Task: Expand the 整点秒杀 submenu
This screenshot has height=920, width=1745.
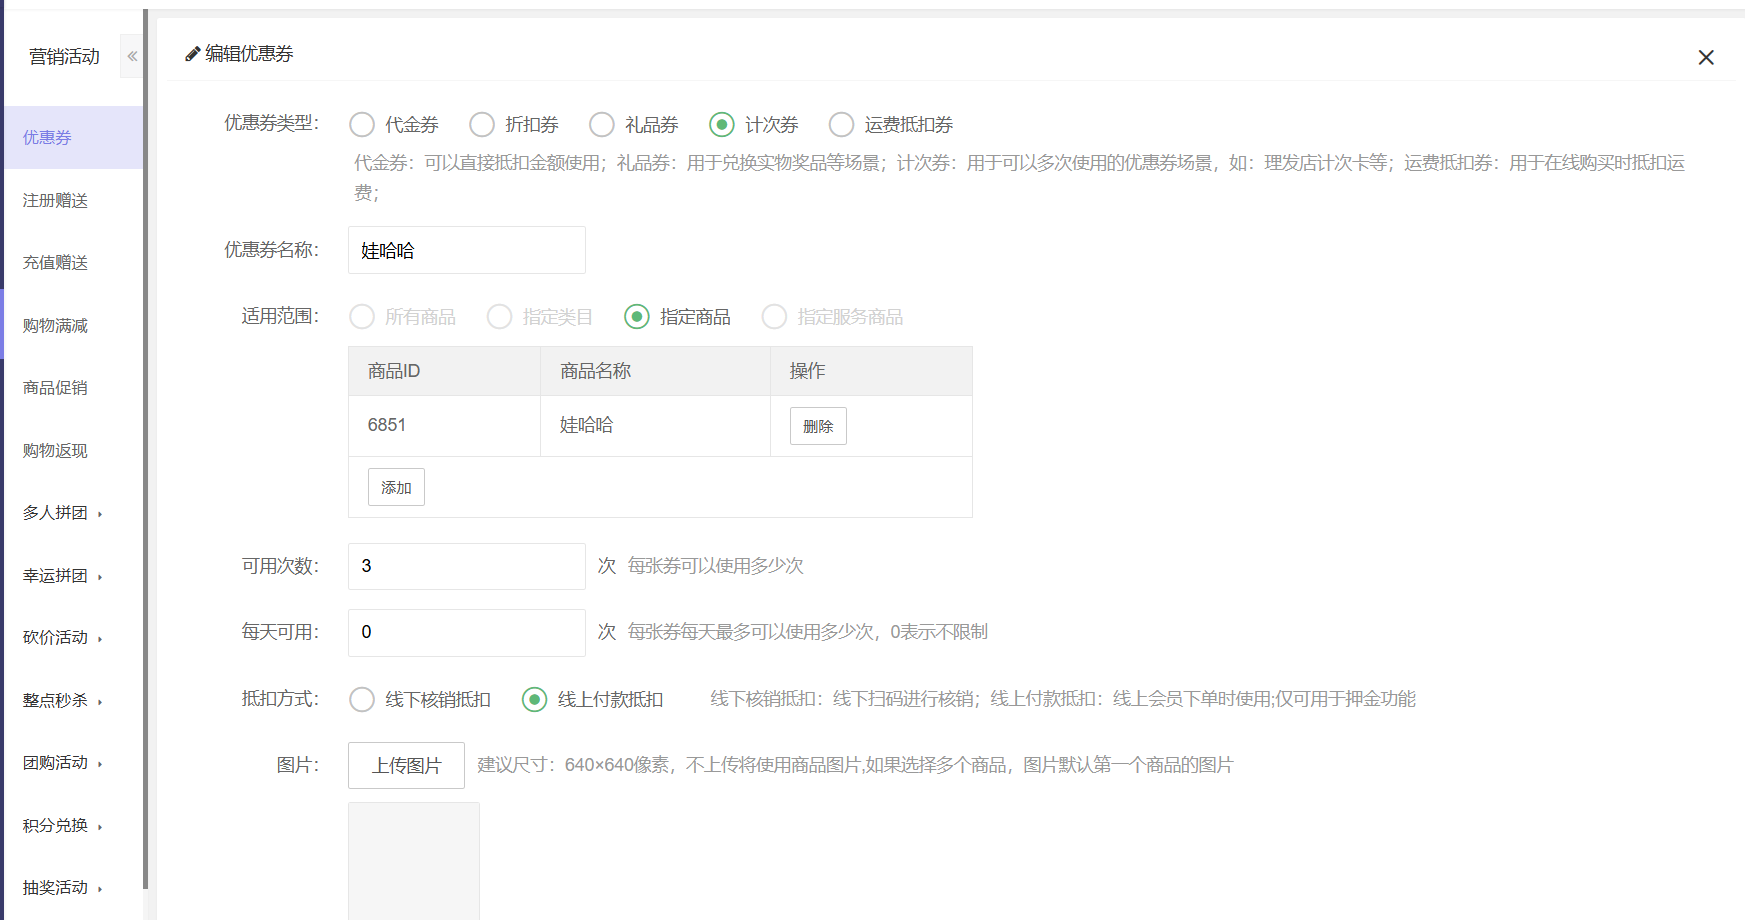Action: [62, 701]
